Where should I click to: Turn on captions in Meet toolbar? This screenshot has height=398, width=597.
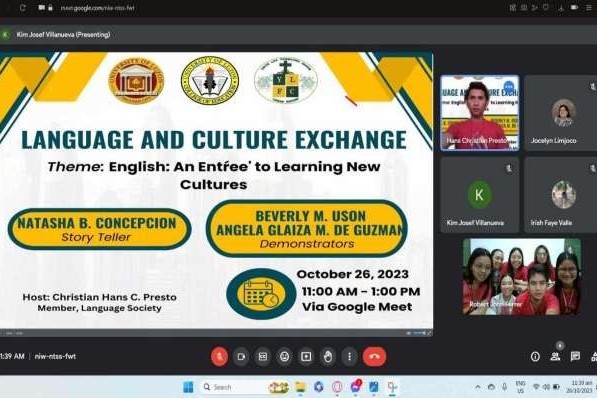pos(263,356)
